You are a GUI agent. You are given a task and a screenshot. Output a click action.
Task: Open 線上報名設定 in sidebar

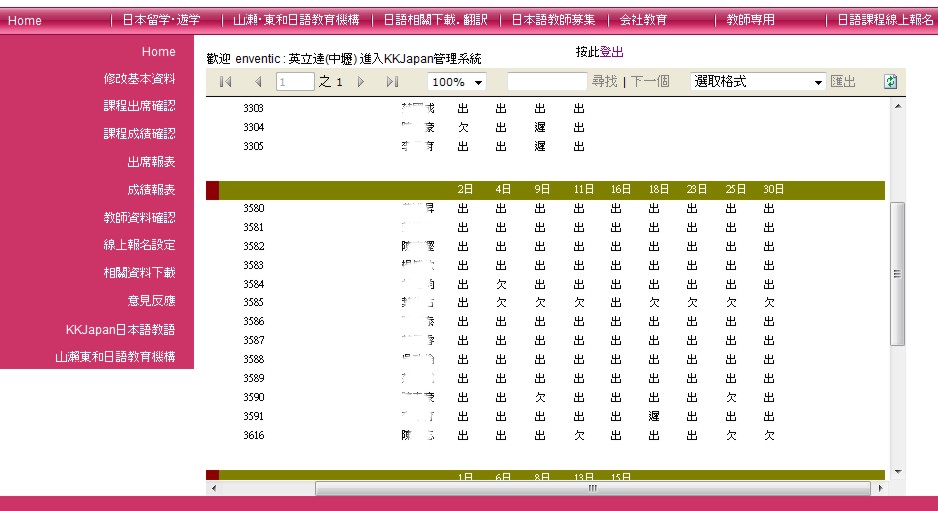[x=139, y=245]
